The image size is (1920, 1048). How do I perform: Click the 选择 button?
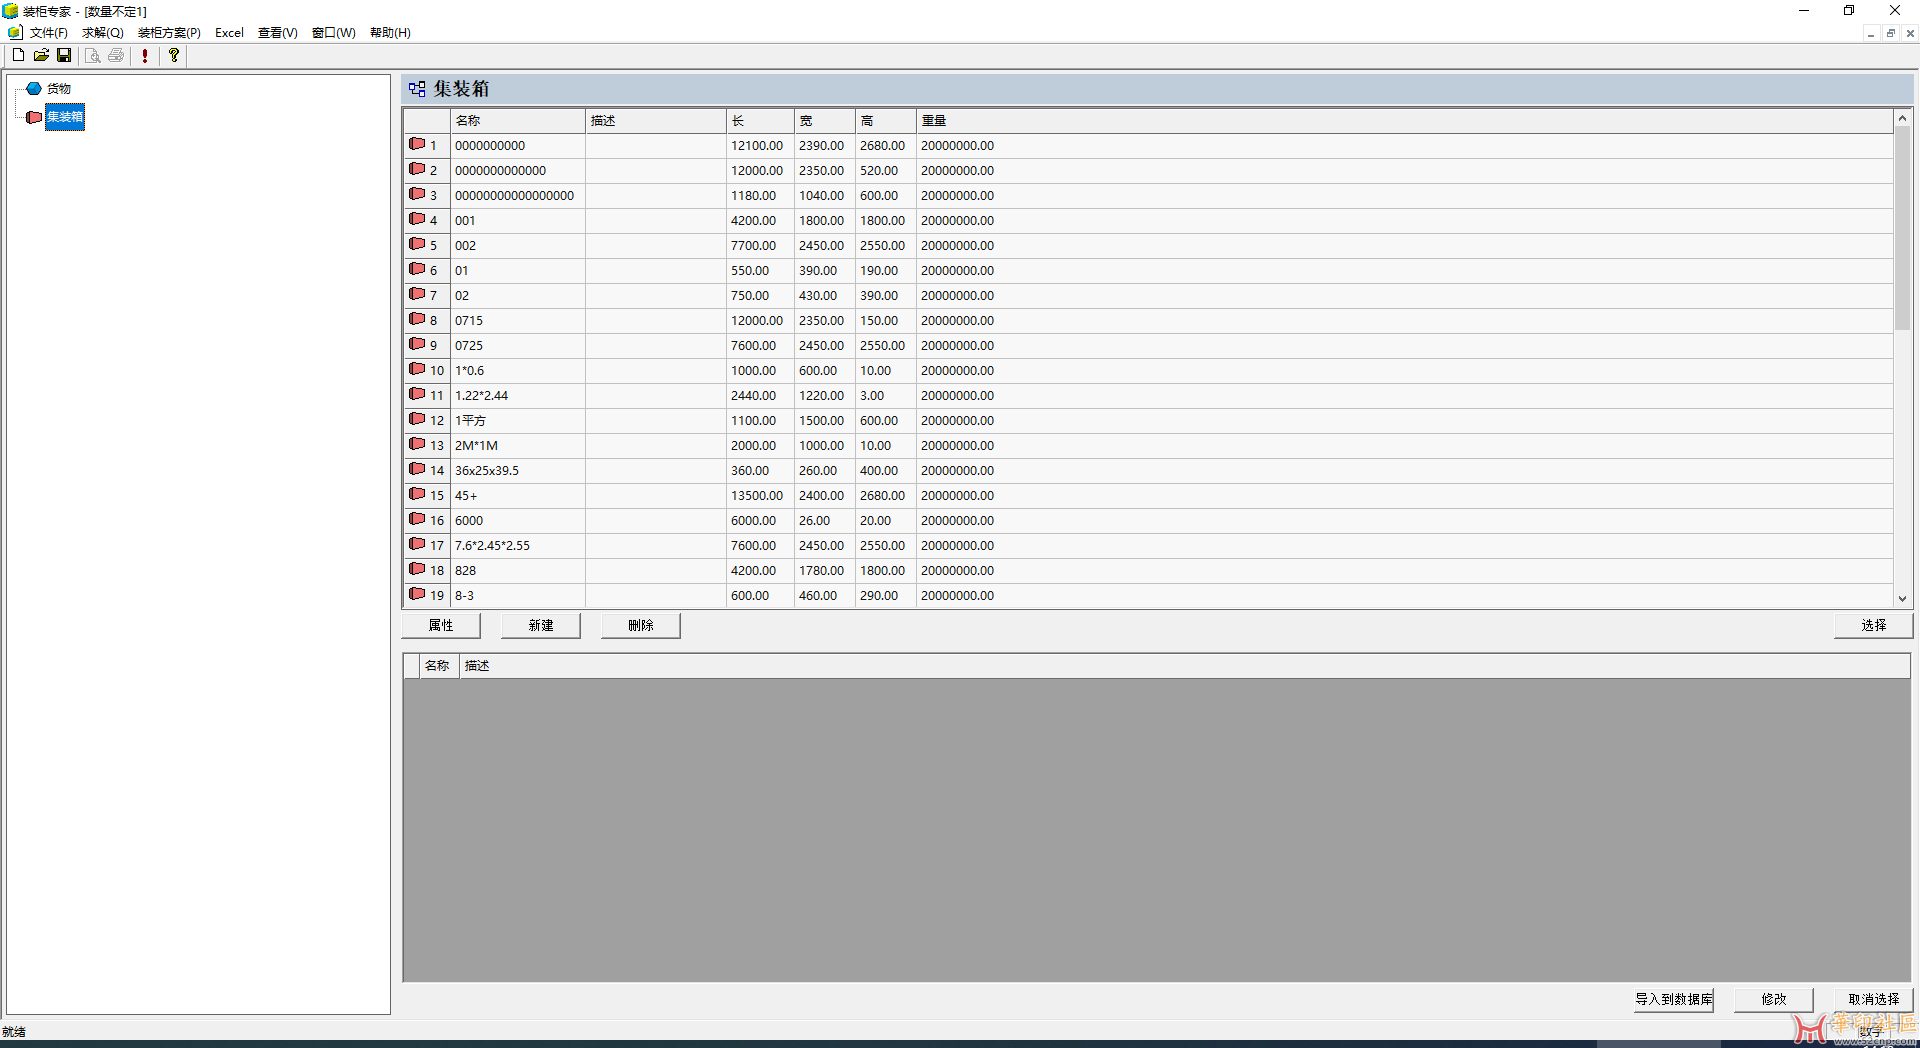1874,626
